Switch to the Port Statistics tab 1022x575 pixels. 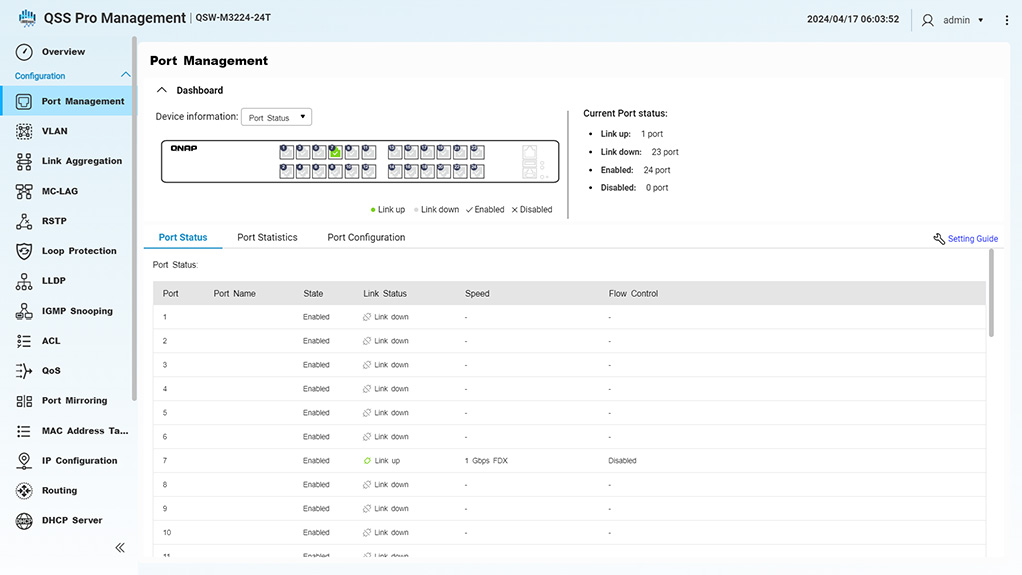pos(267,238)
